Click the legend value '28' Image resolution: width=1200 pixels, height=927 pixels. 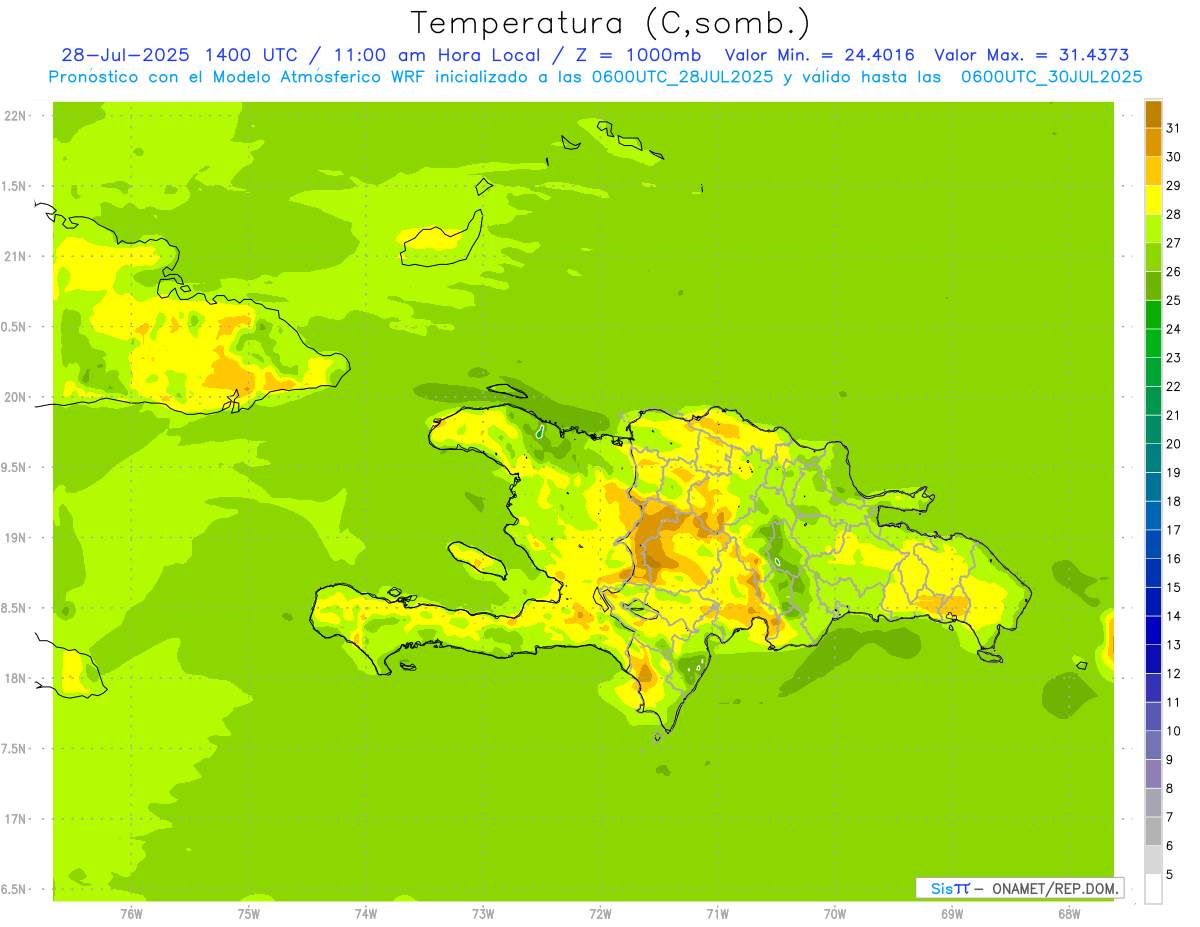(x=1173, y=214)
